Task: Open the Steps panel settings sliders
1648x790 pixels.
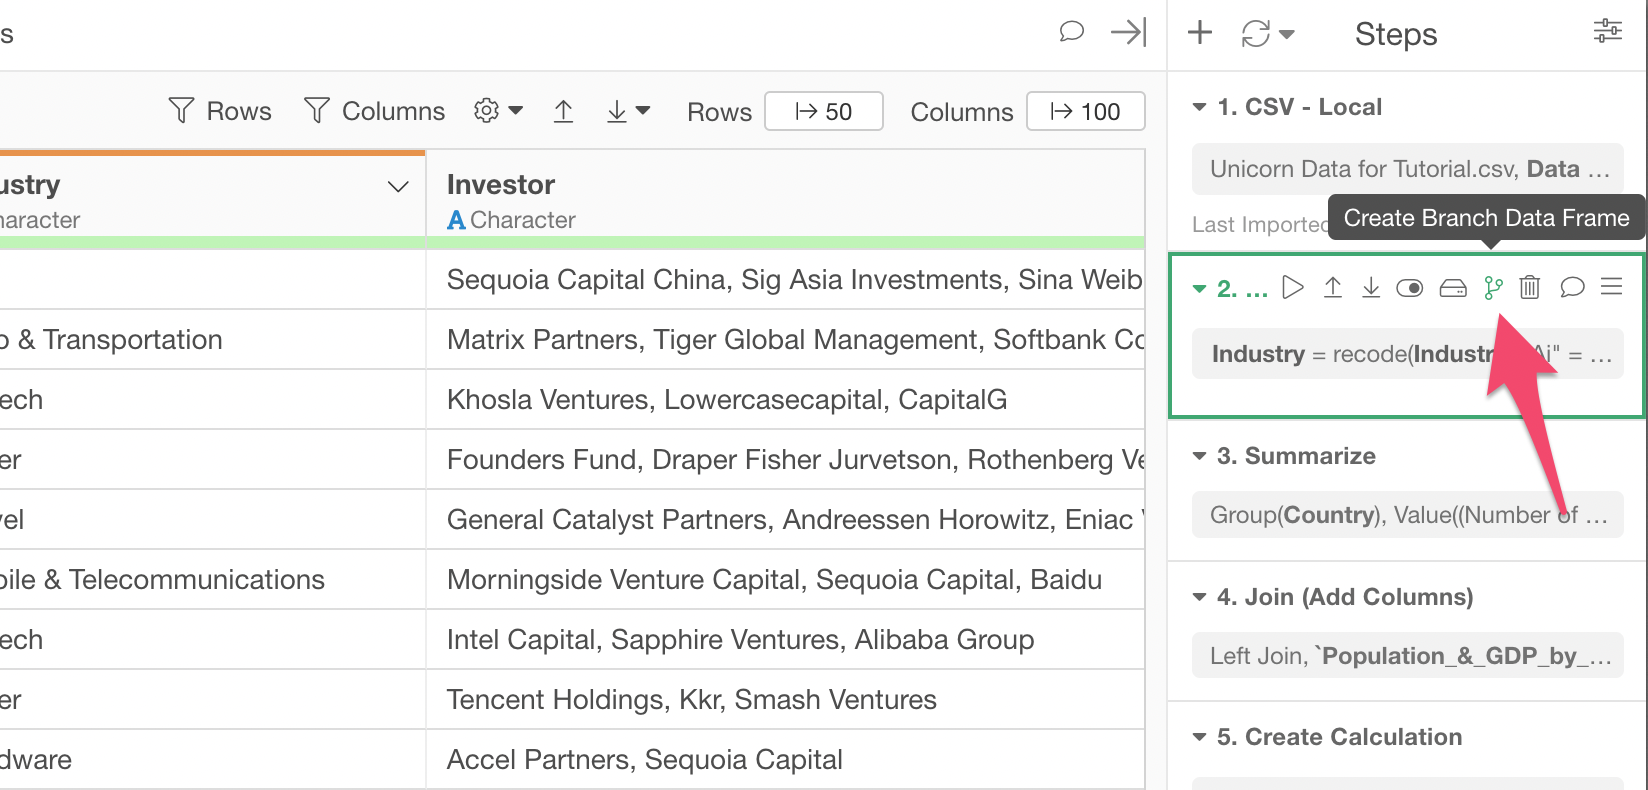Action: pyautogui.click(x=1607, y=32)
